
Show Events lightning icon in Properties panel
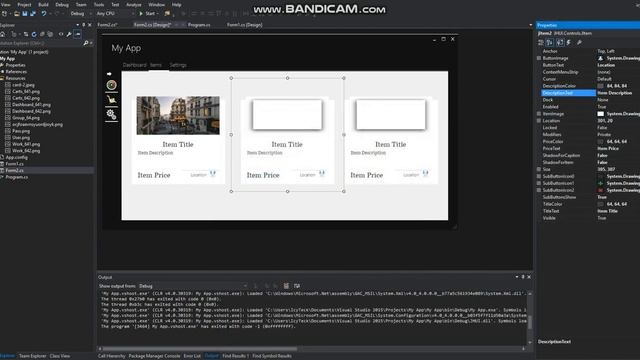point(569,42)
